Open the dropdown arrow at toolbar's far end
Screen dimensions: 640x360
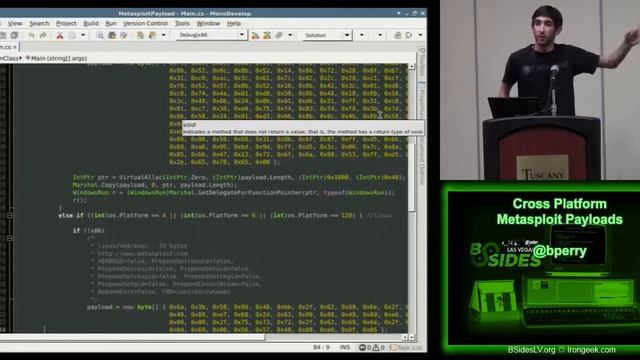point(420,36)
